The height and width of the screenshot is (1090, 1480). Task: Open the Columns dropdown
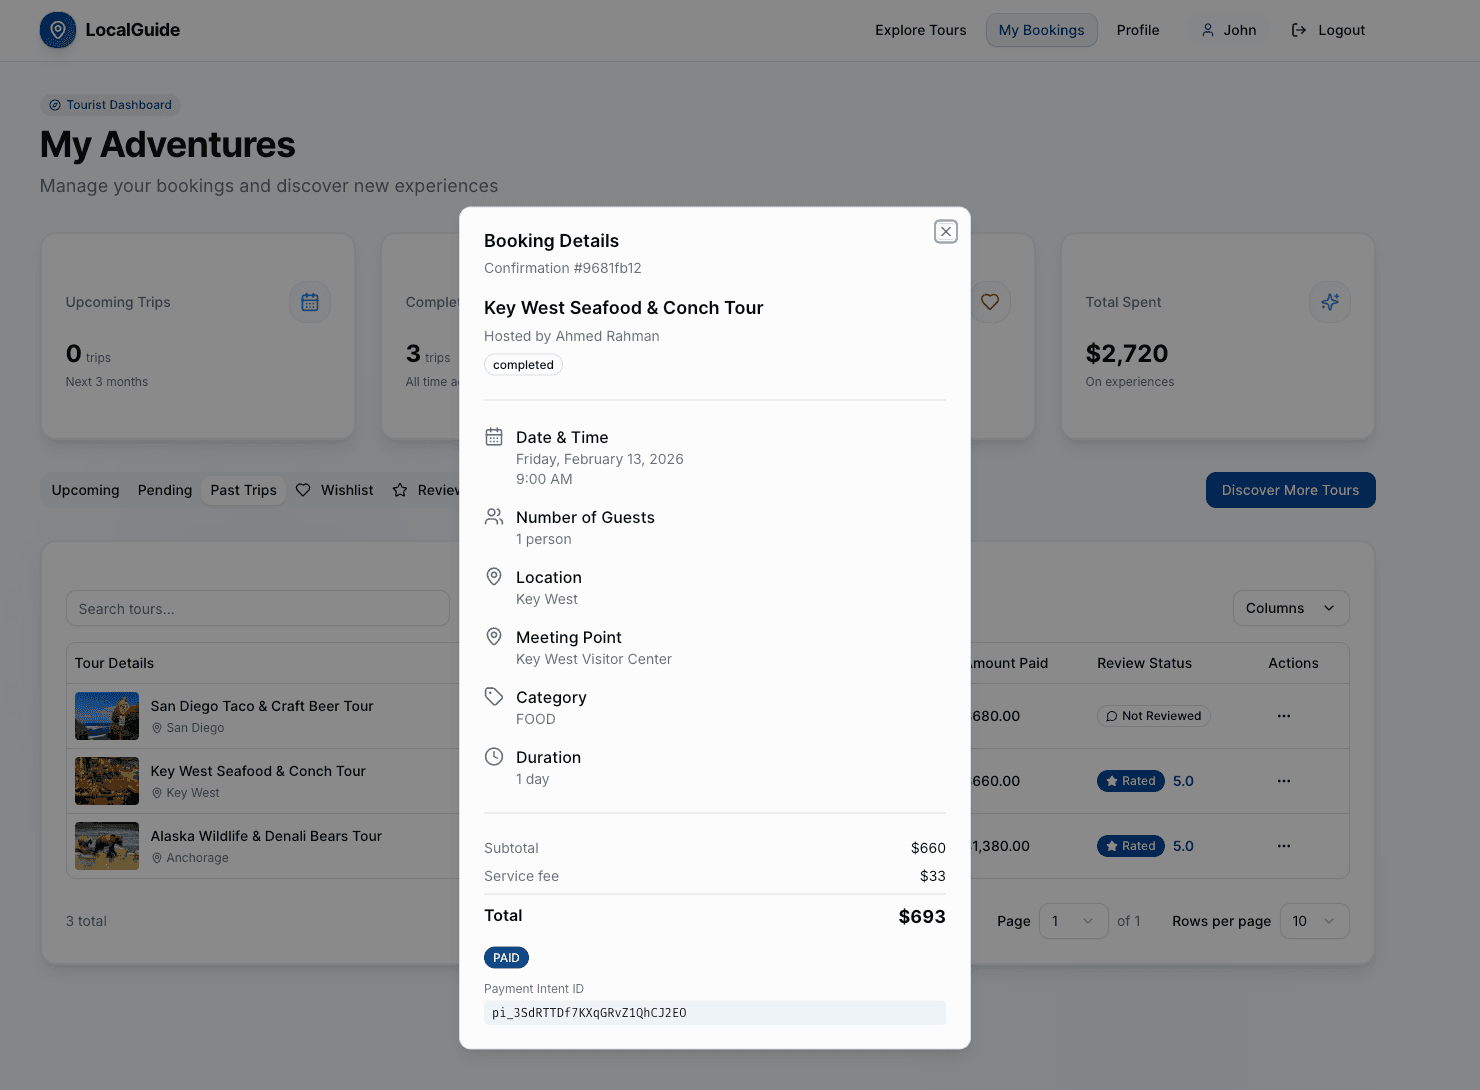(1290, 608)
